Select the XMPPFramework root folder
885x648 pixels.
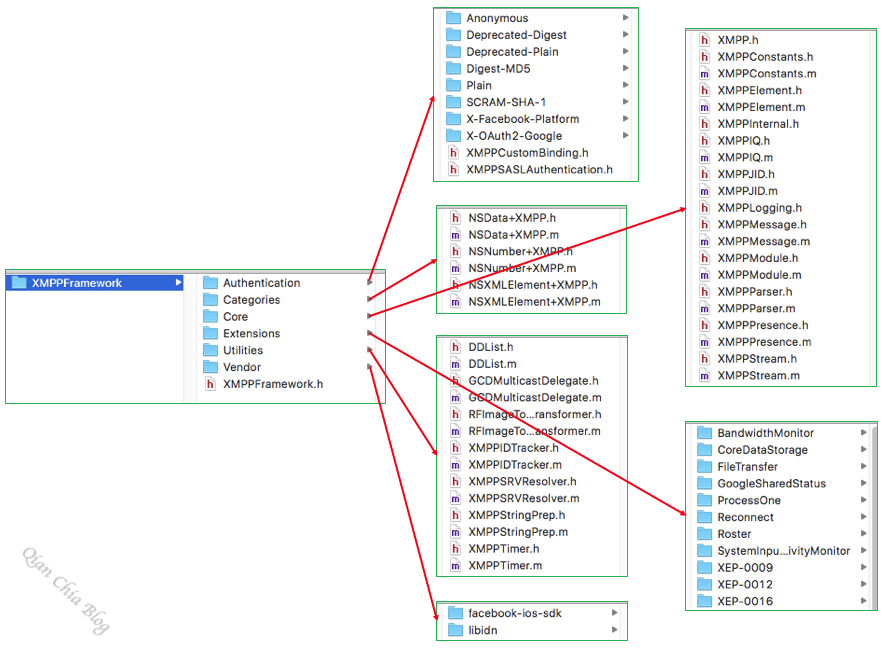tap(94, 283)
